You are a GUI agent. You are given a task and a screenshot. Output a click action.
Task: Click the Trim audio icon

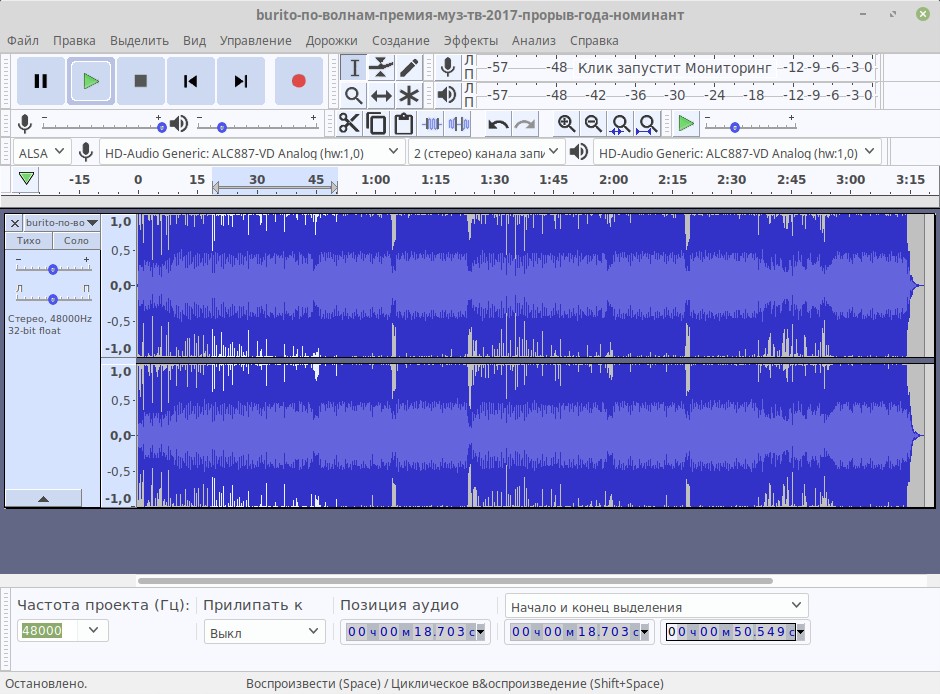pos(432,124)
